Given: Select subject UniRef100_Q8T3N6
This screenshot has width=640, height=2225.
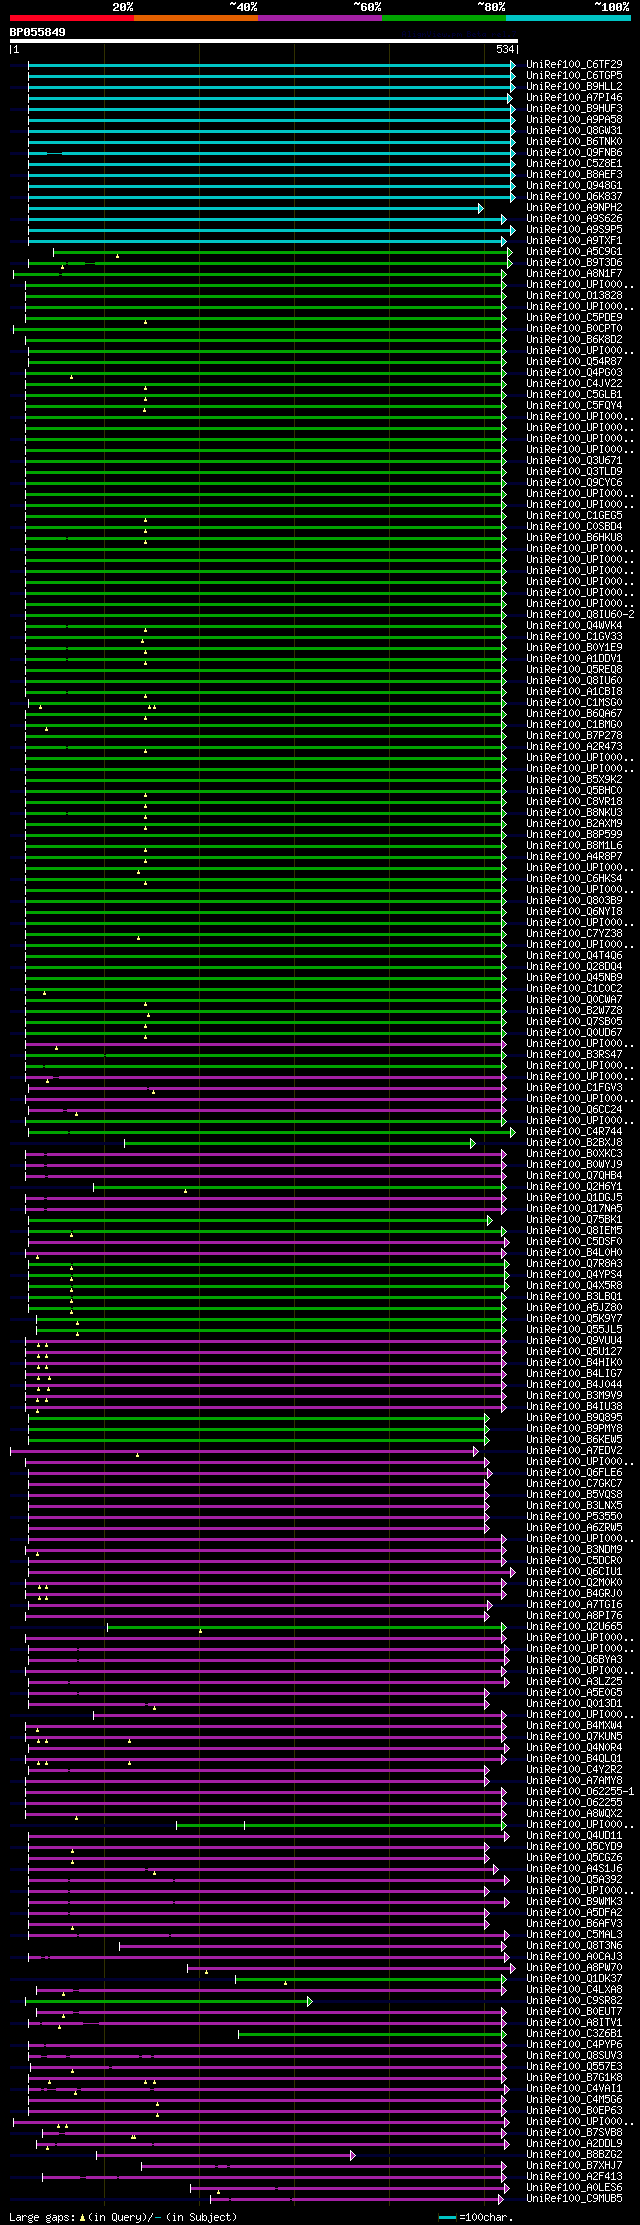Looking at the screenshot, I should [574, 1946].
